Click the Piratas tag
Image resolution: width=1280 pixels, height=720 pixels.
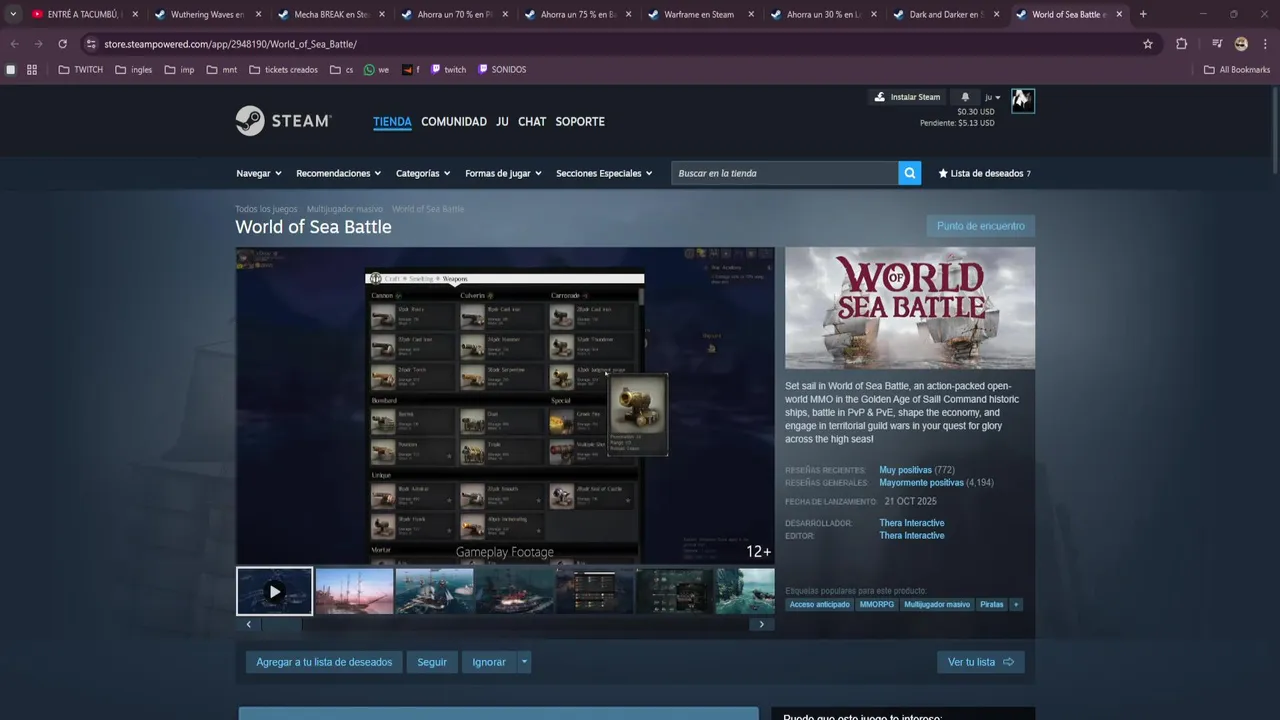[991, 604]
